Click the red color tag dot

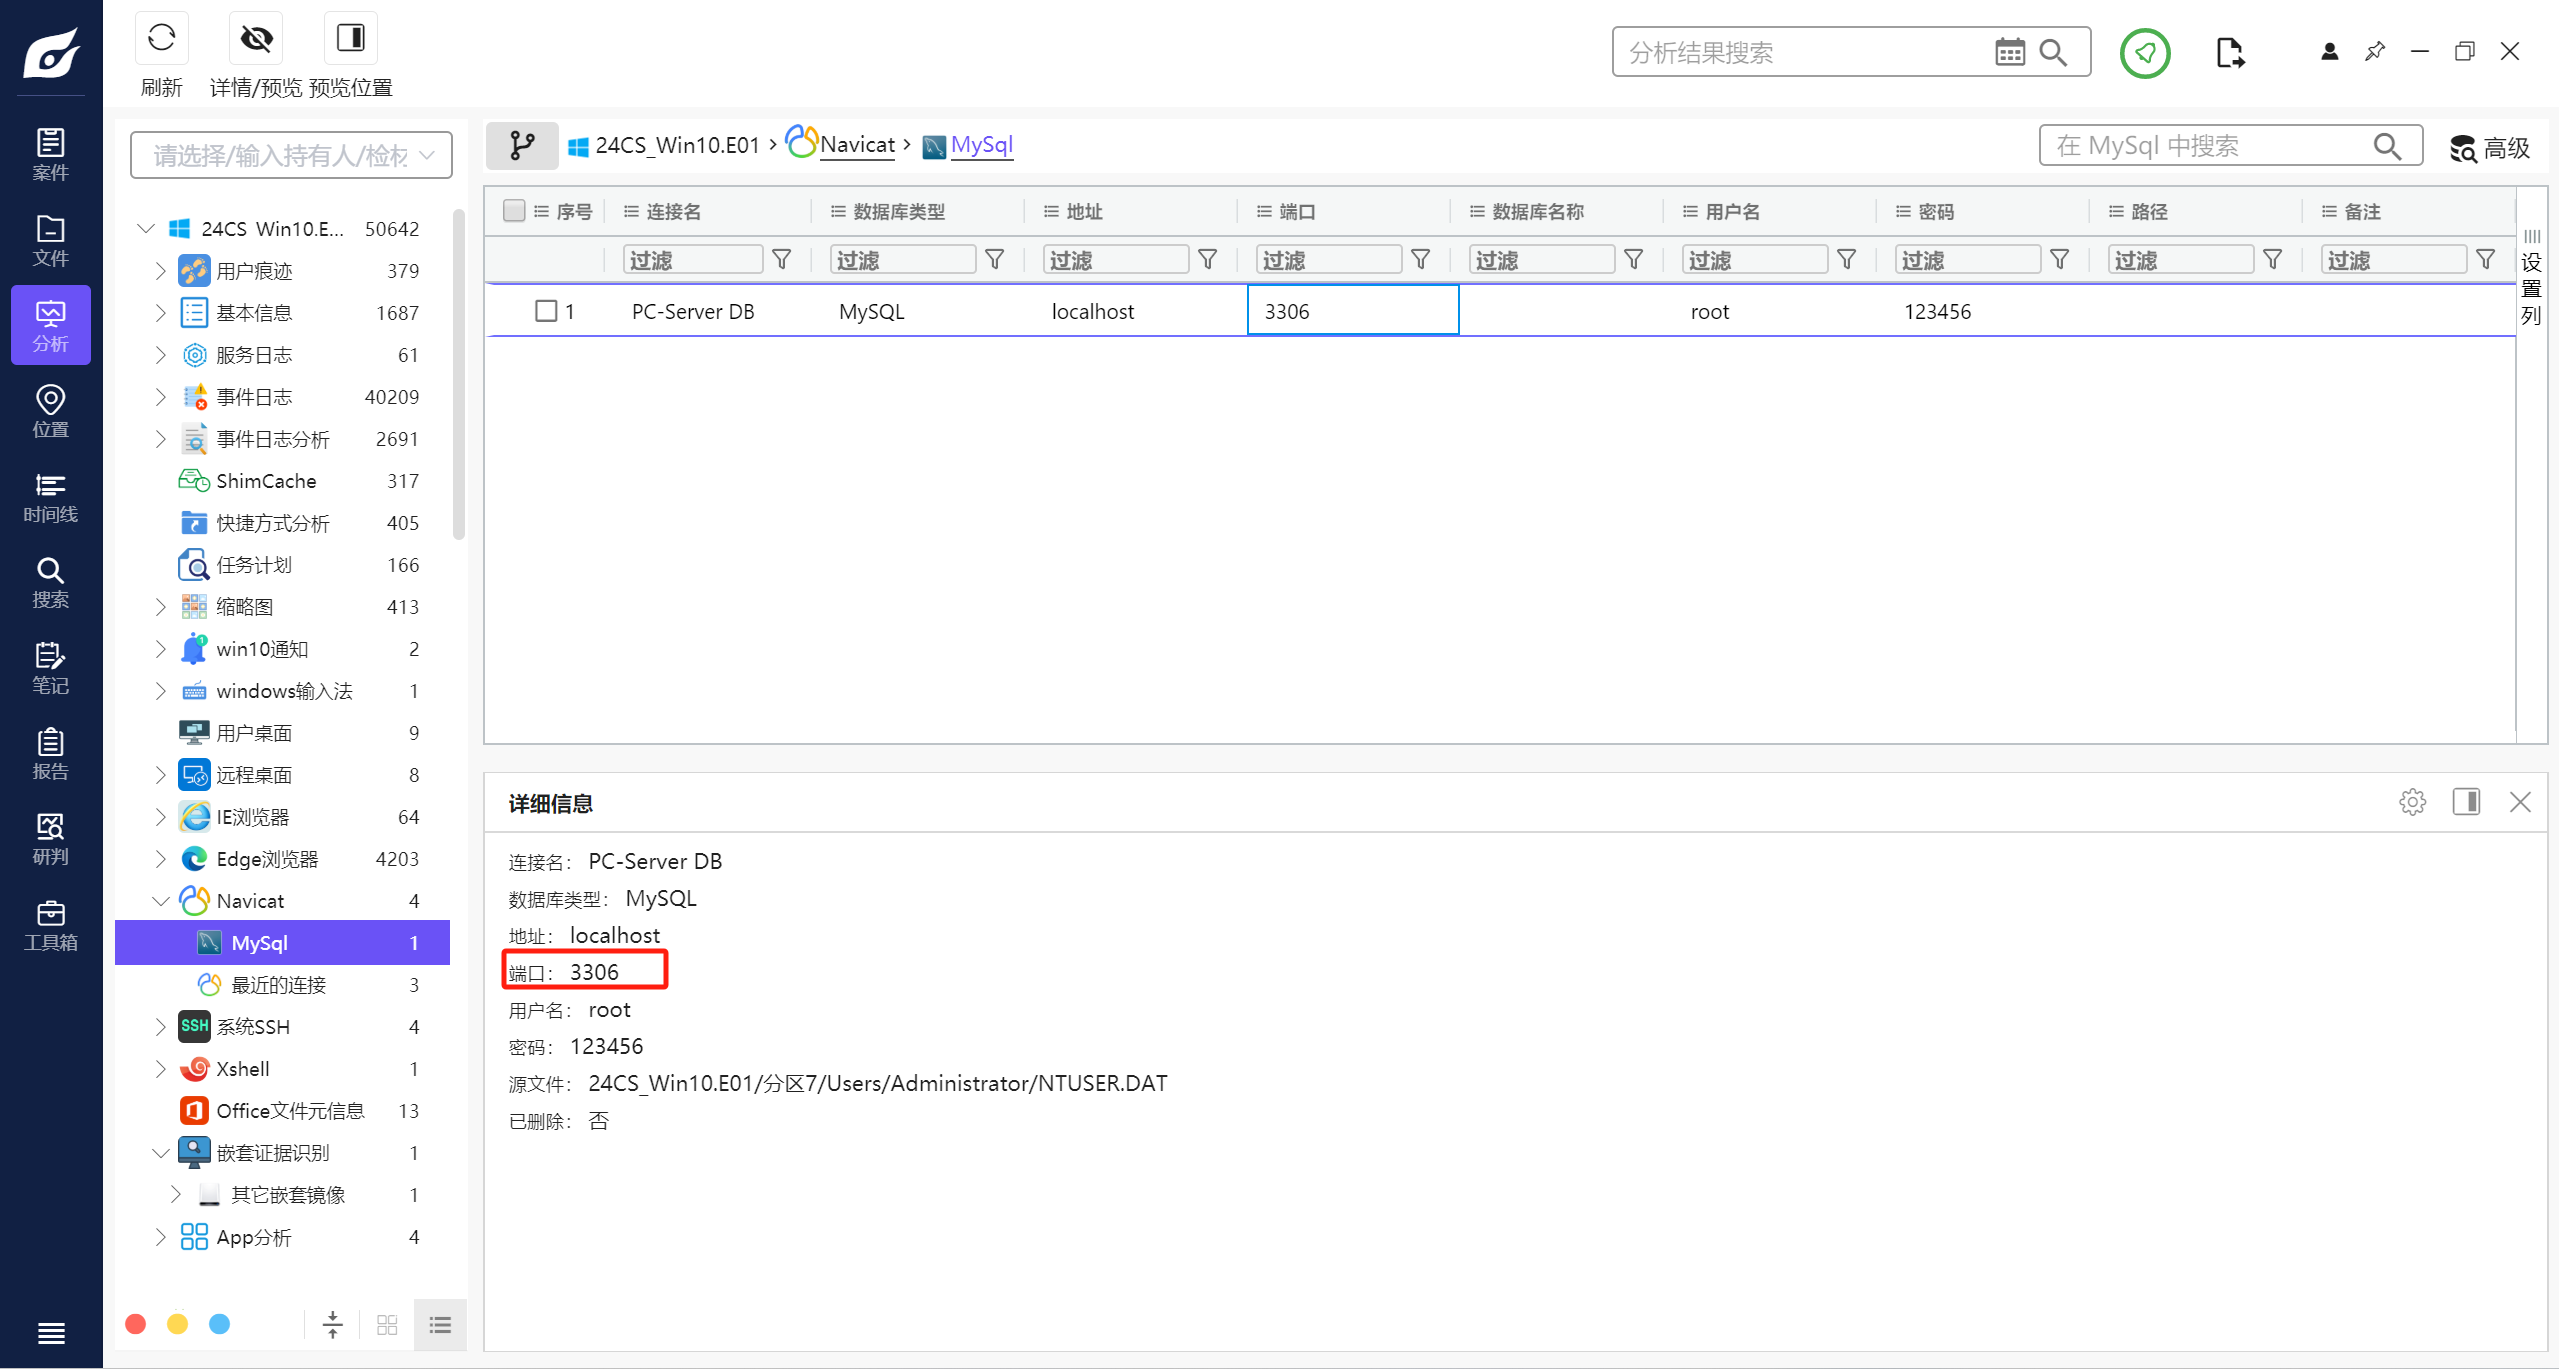[x=136, y=1325]
